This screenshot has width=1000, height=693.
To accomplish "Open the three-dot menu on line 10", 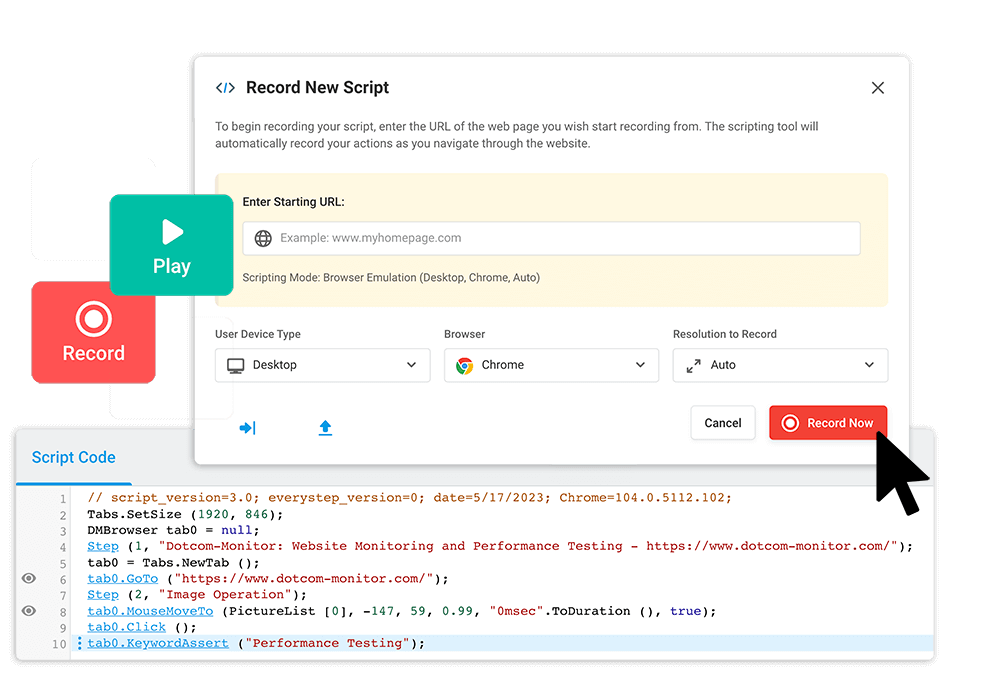I will coord(79,643).
